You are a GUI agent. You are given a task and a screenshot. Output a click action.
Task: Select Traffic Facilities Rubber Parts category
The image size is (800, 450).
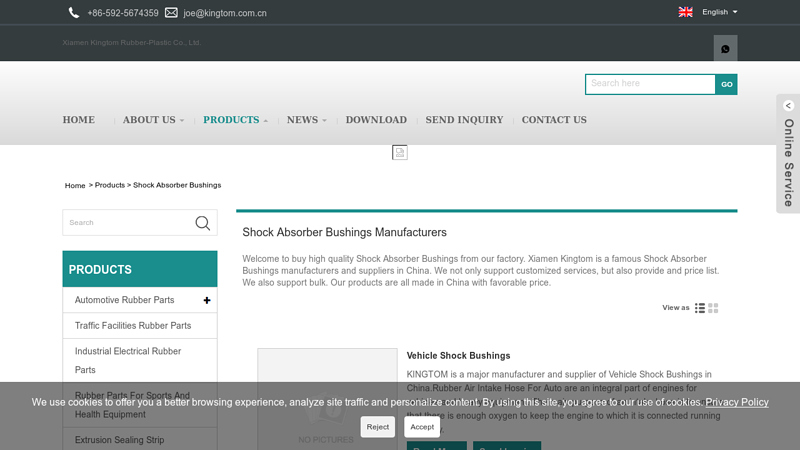tap(133, 326)
